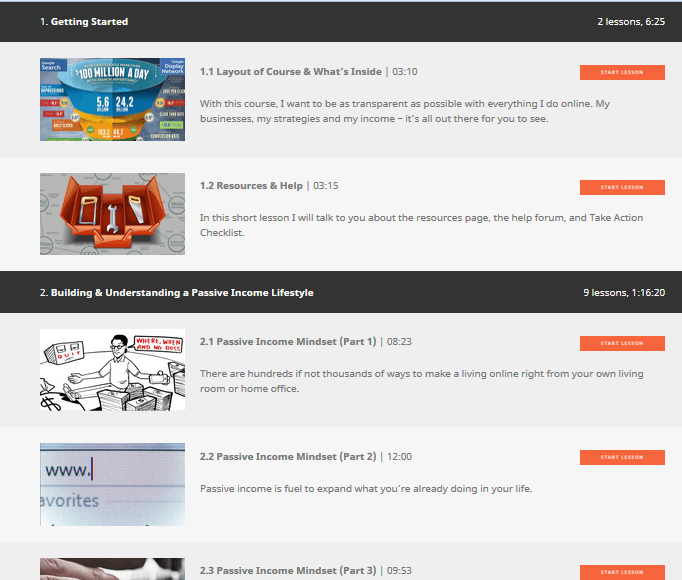Open title 1.1 Layout of Course & What's Inside
Image resolution: width=682 pixels, height=580 pixels.
[x=291, y=72]
